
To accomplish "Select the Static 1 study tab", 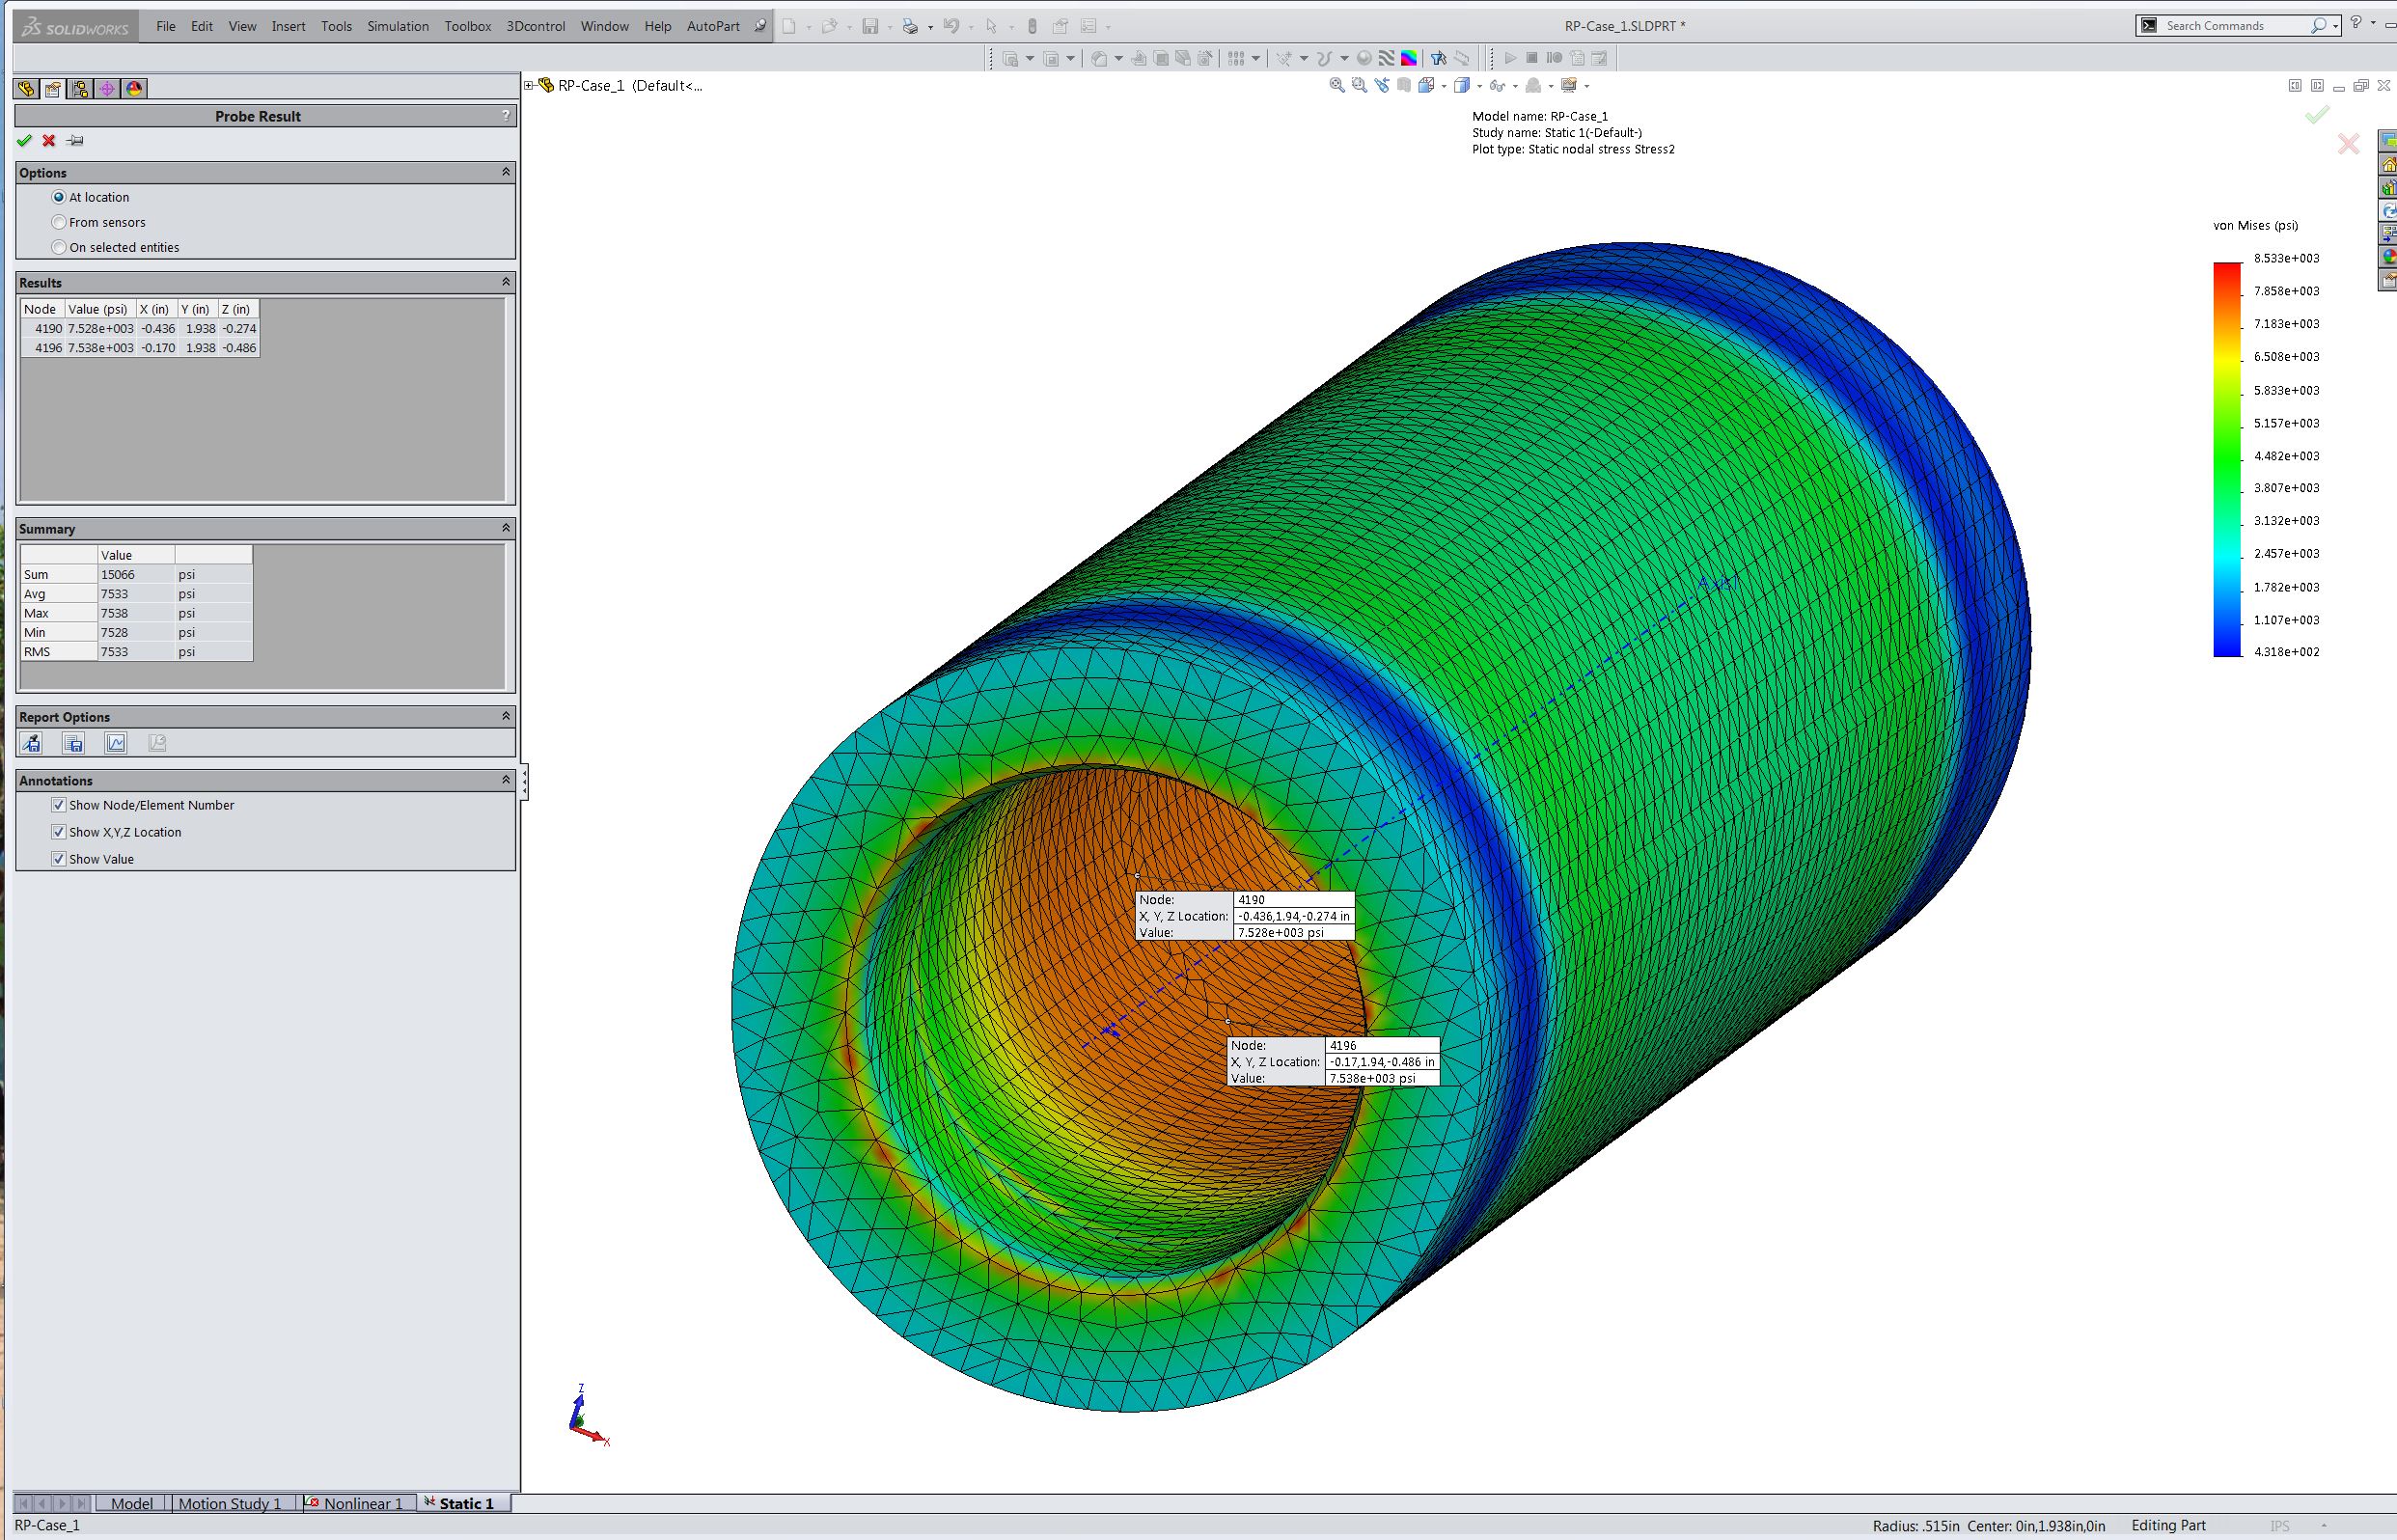I will (x=463, y=1503).
